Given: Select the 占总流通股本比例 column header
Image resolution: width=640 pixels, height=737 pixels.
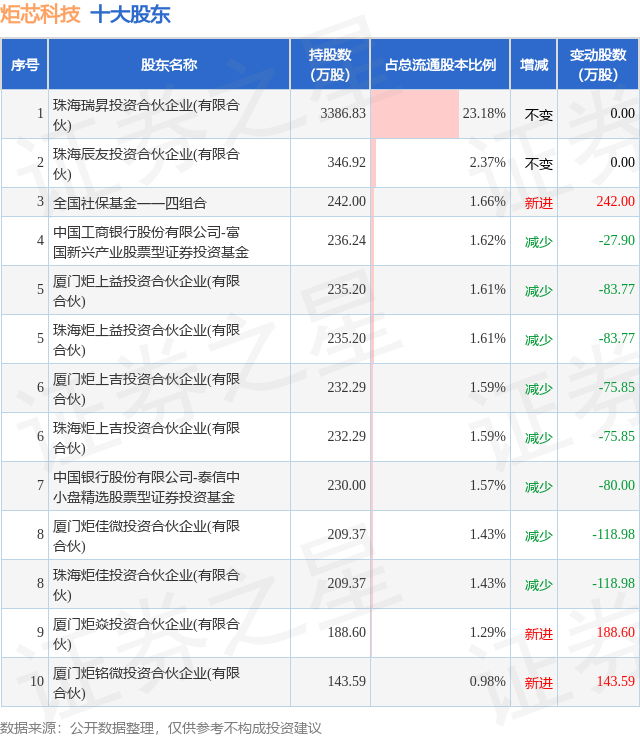Looking at the screenshot, I should click(440, 64).
